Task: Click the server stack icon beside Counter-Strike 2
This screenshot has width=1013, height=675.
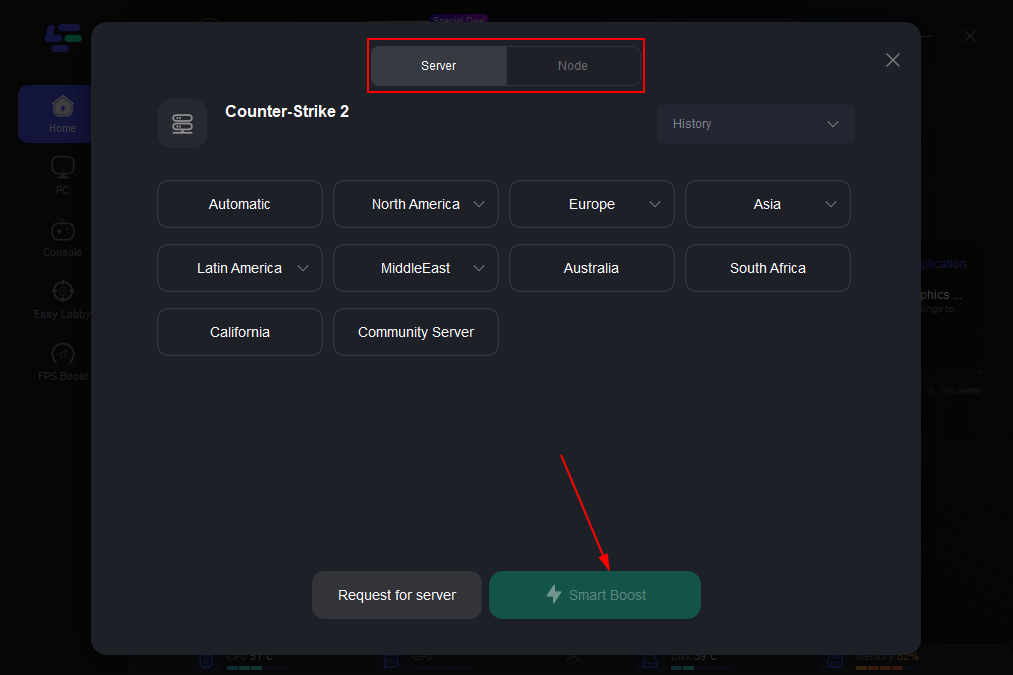Action: (182, 123)
